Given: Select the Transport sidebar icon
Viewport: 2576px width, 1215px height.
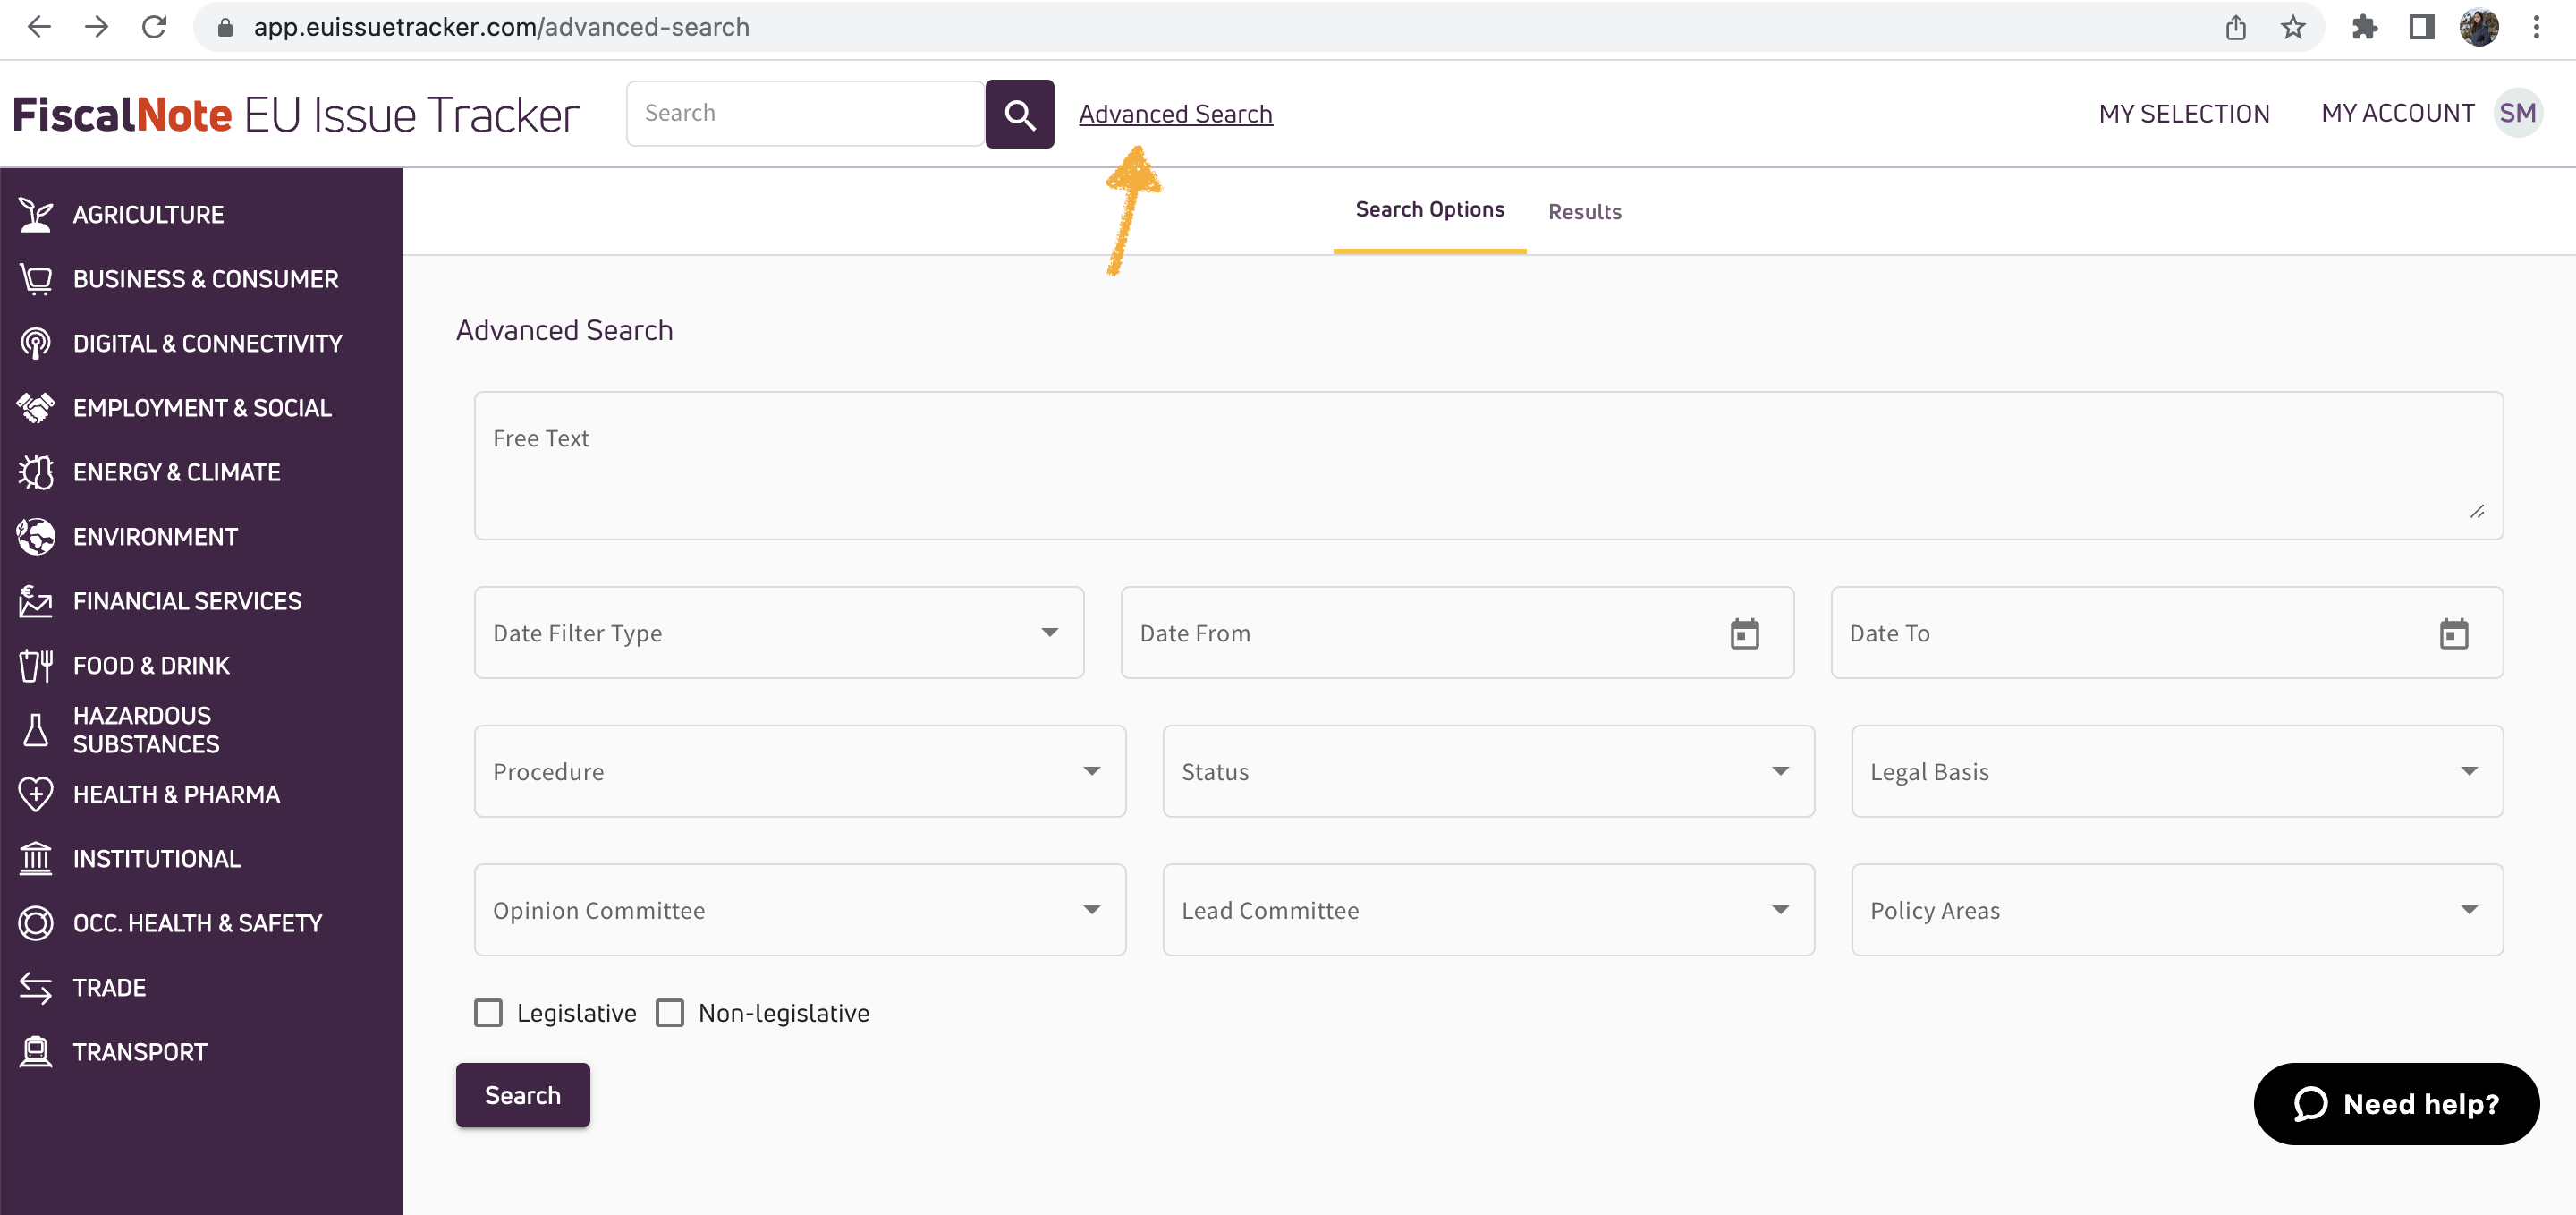Looking at the screenshot, I should coord(36,1050).
